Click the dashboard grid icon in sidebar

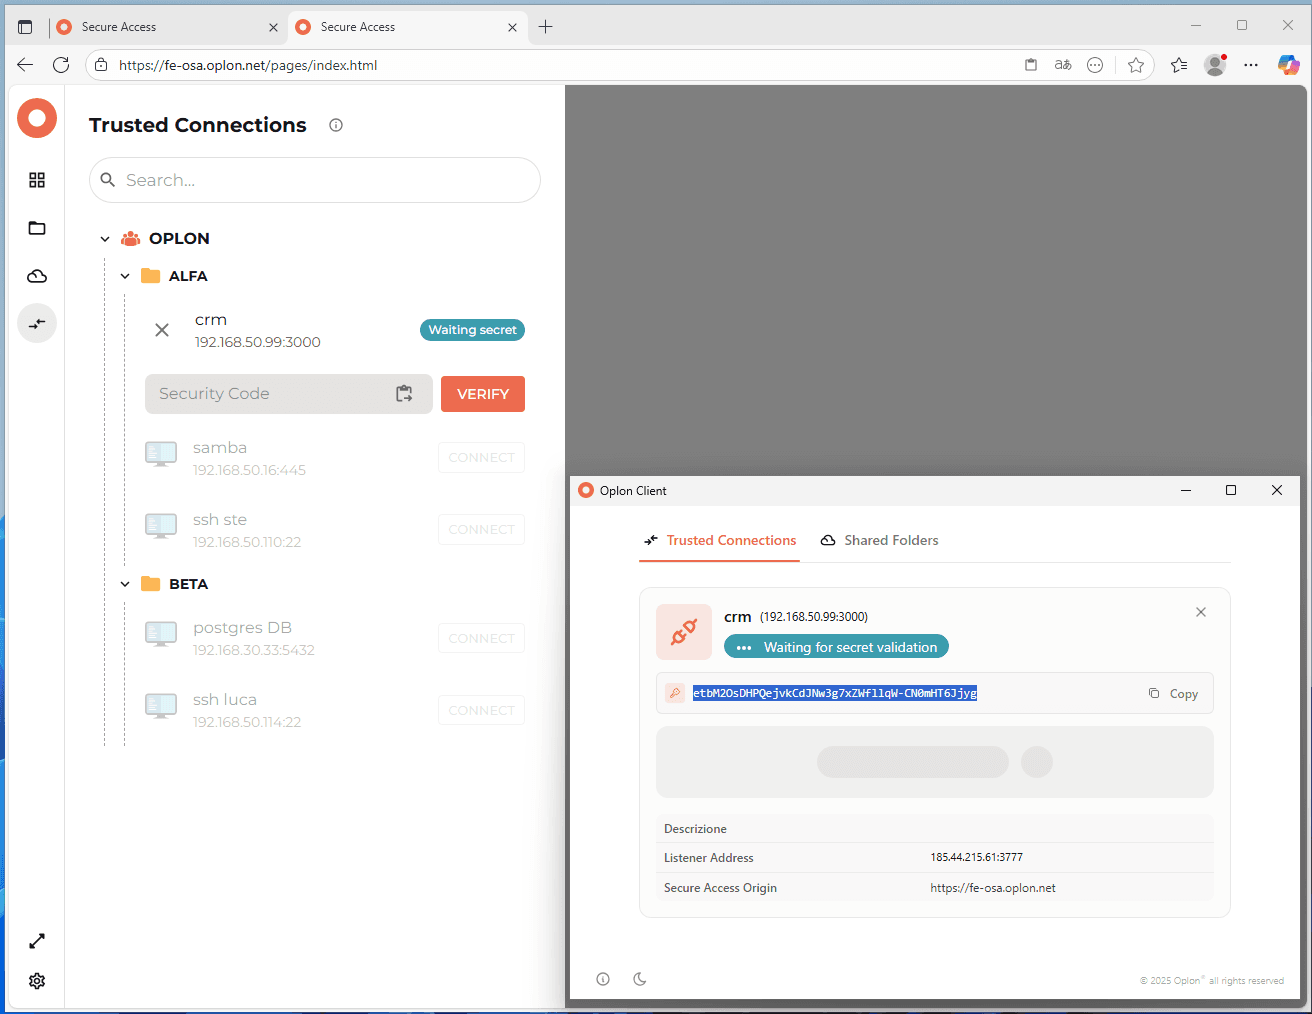pyautogui.click(x=37, y=180)
